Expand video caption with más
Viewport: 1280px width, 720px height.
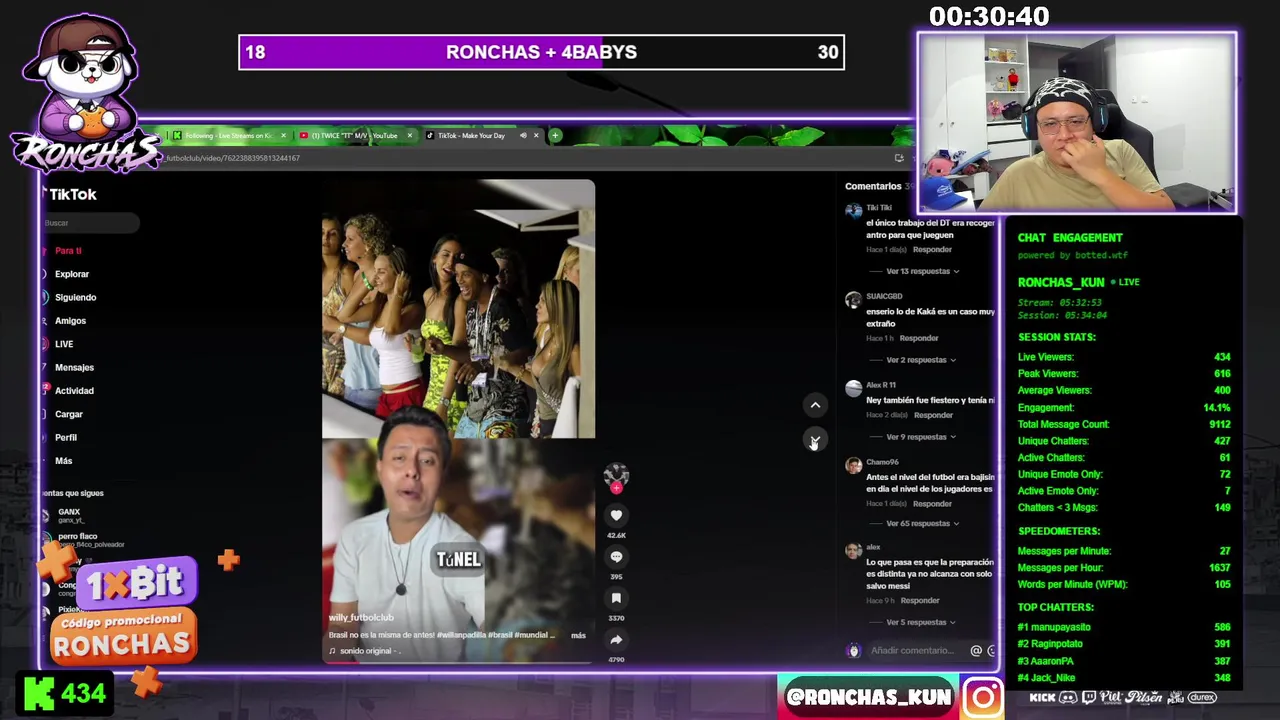point(578,636)
